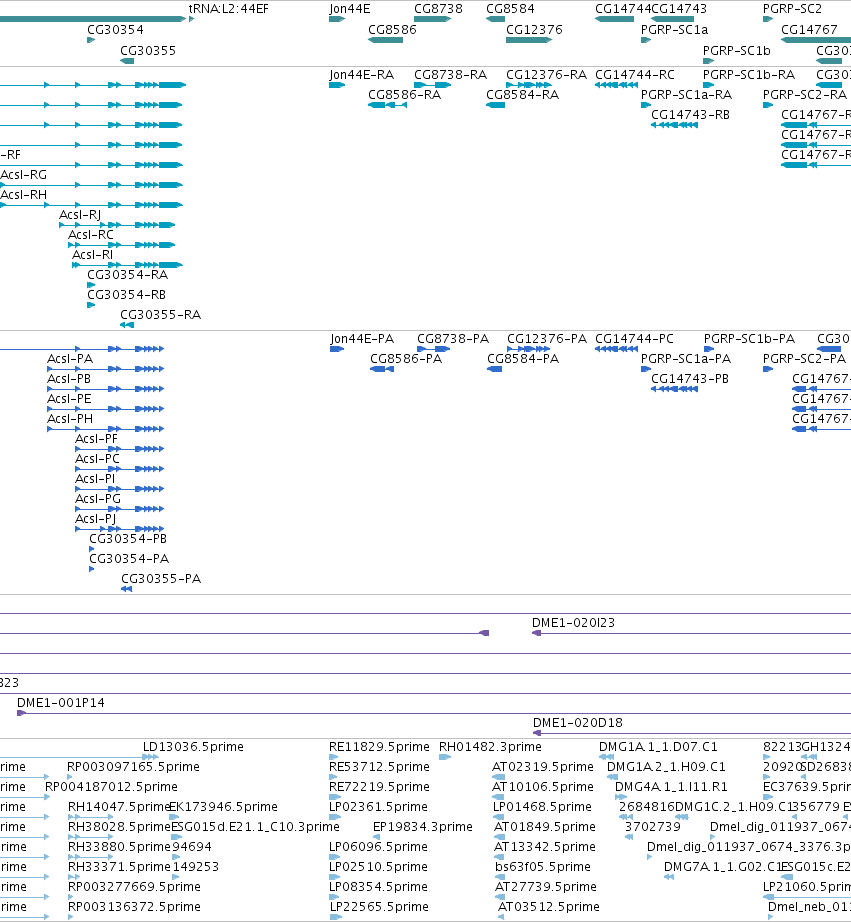The width and height of the screenshot is (851, 922).
Task: Click the CG8738-PA protein label
Action: (x=453, y=339)
